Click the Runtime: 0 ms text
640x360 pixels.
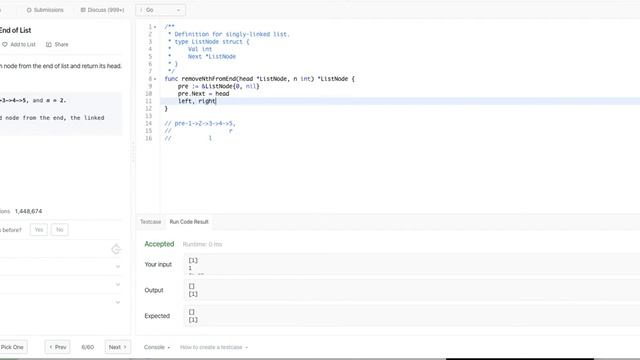pyautogui.click(x=202, y=244)
